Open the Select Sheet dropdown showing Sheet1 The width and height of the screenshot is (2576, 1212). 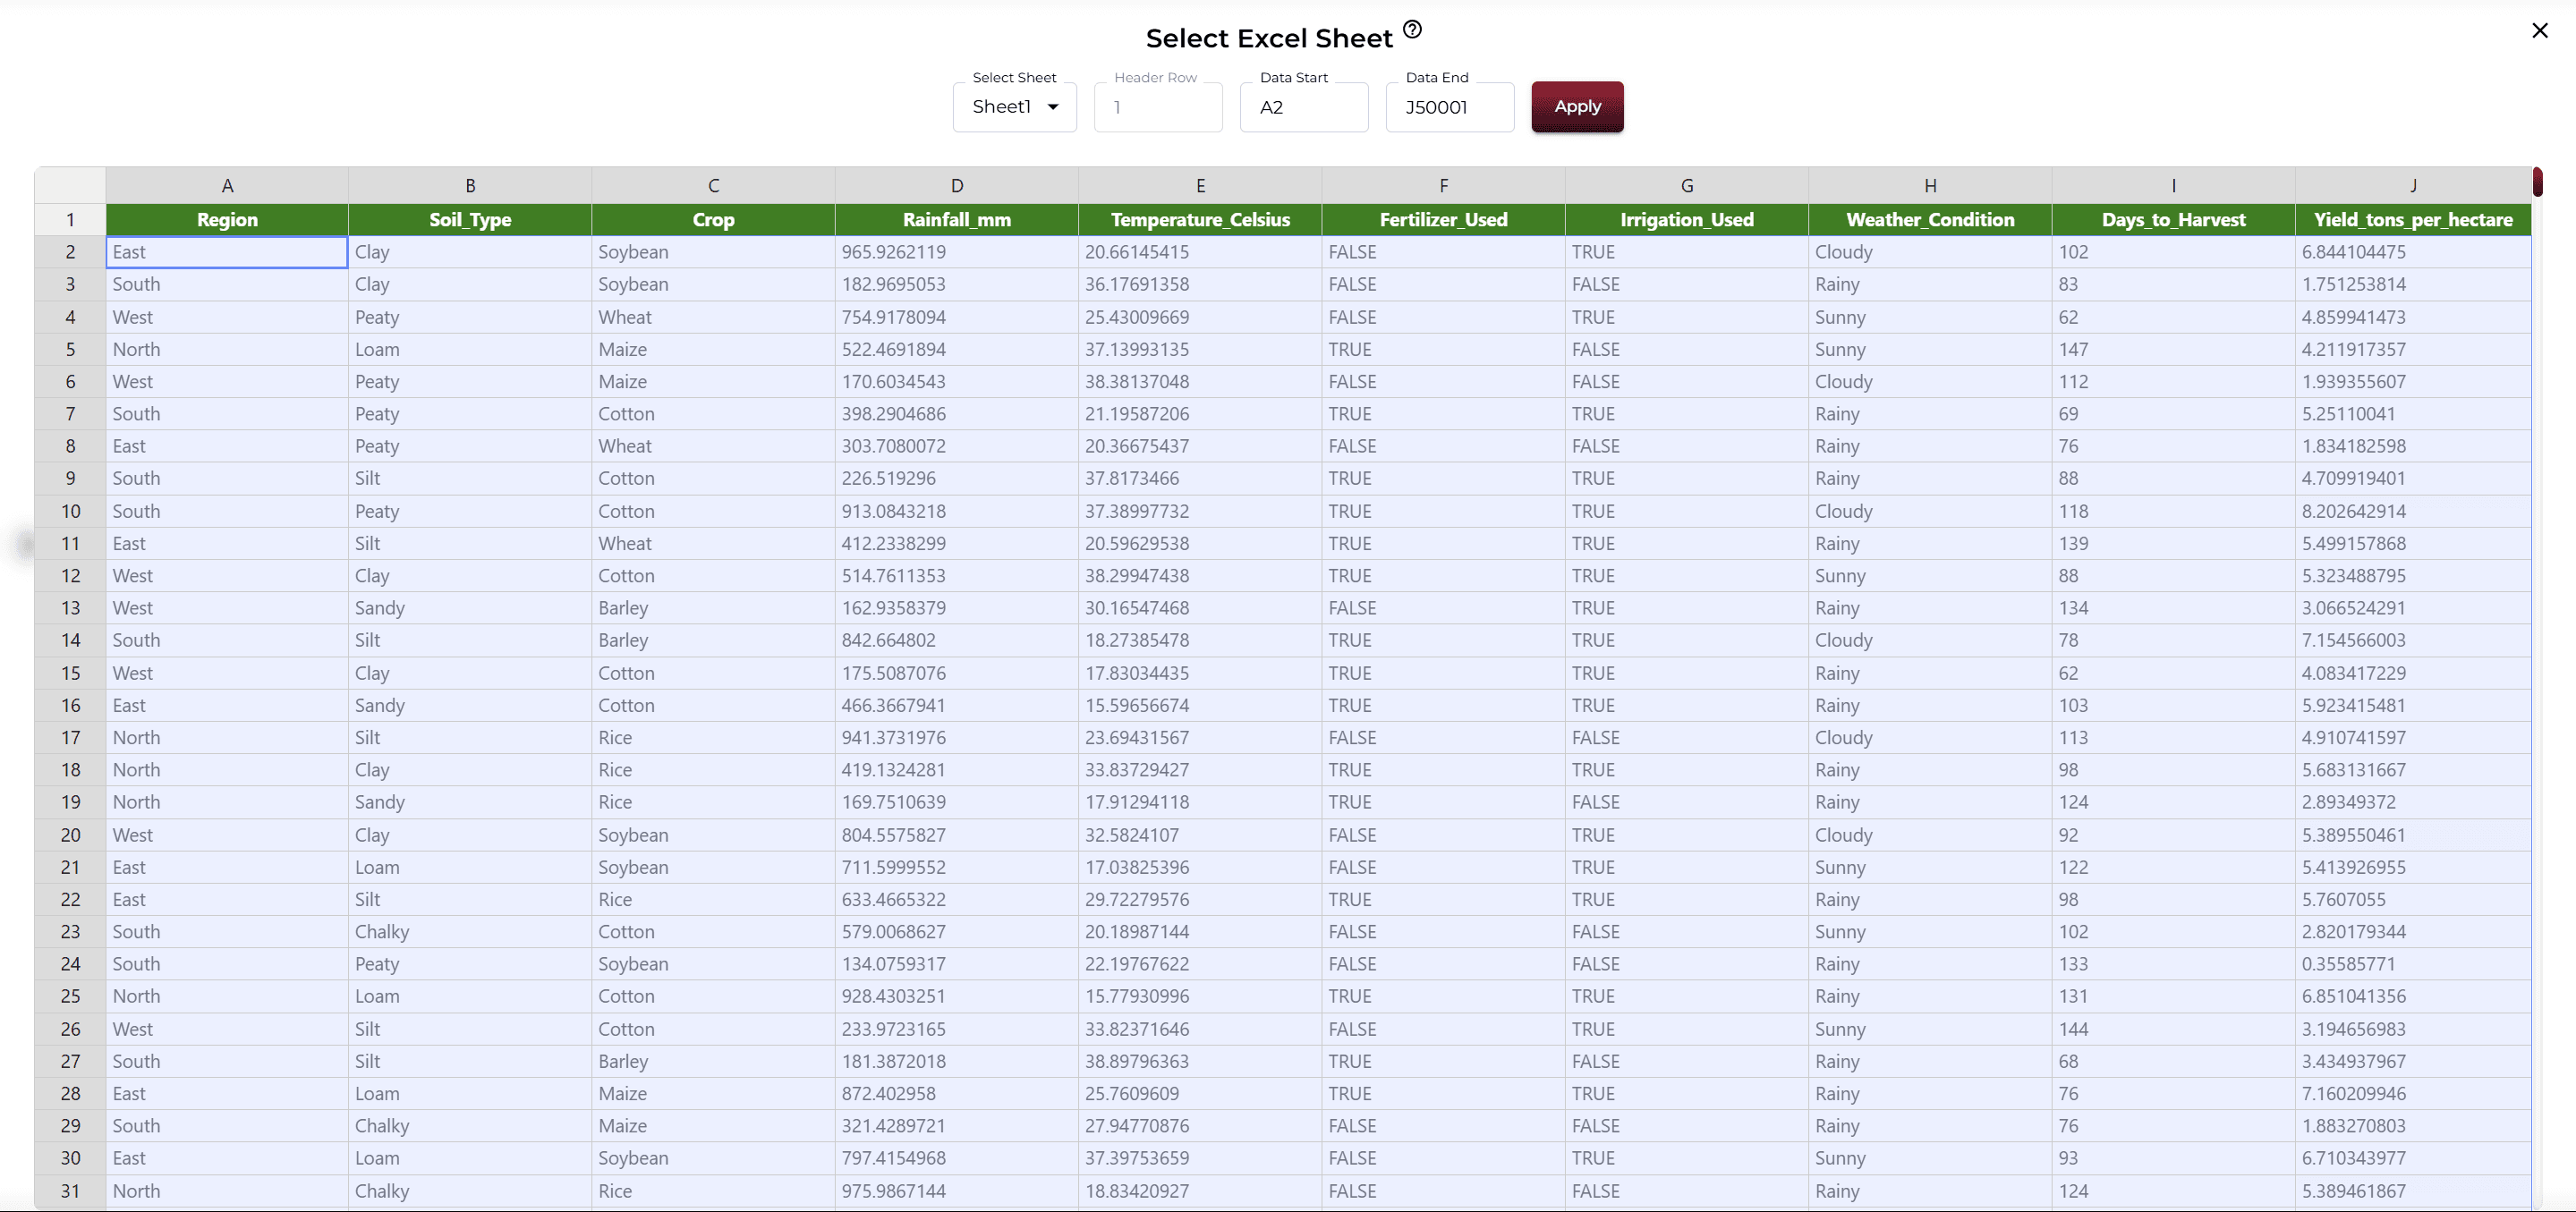1014,107
